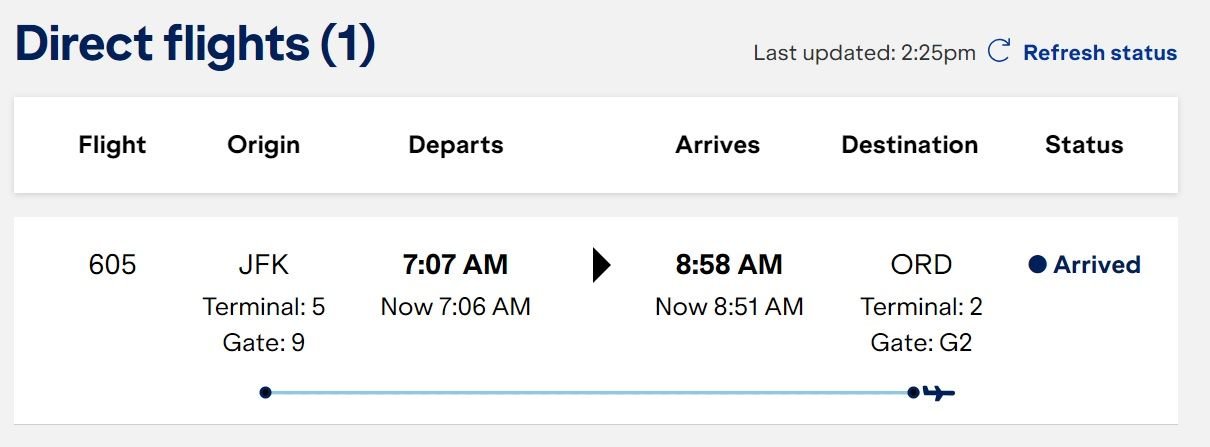This screenshot has height=447, width=1210.
Task: Click the ORD destination airport code
Action: click(x=921, y=265)
